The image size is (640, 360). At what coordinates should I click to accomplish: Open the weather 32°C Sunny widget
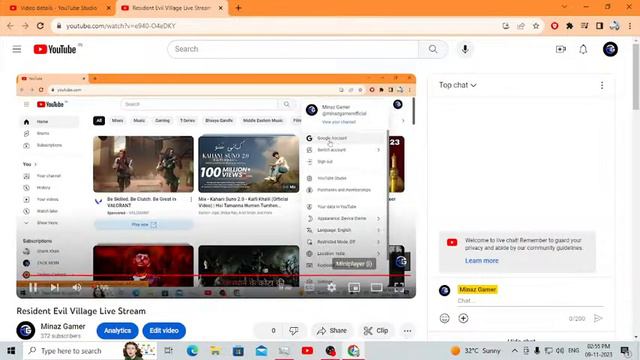pyautogui.click(x=476, y=351)
